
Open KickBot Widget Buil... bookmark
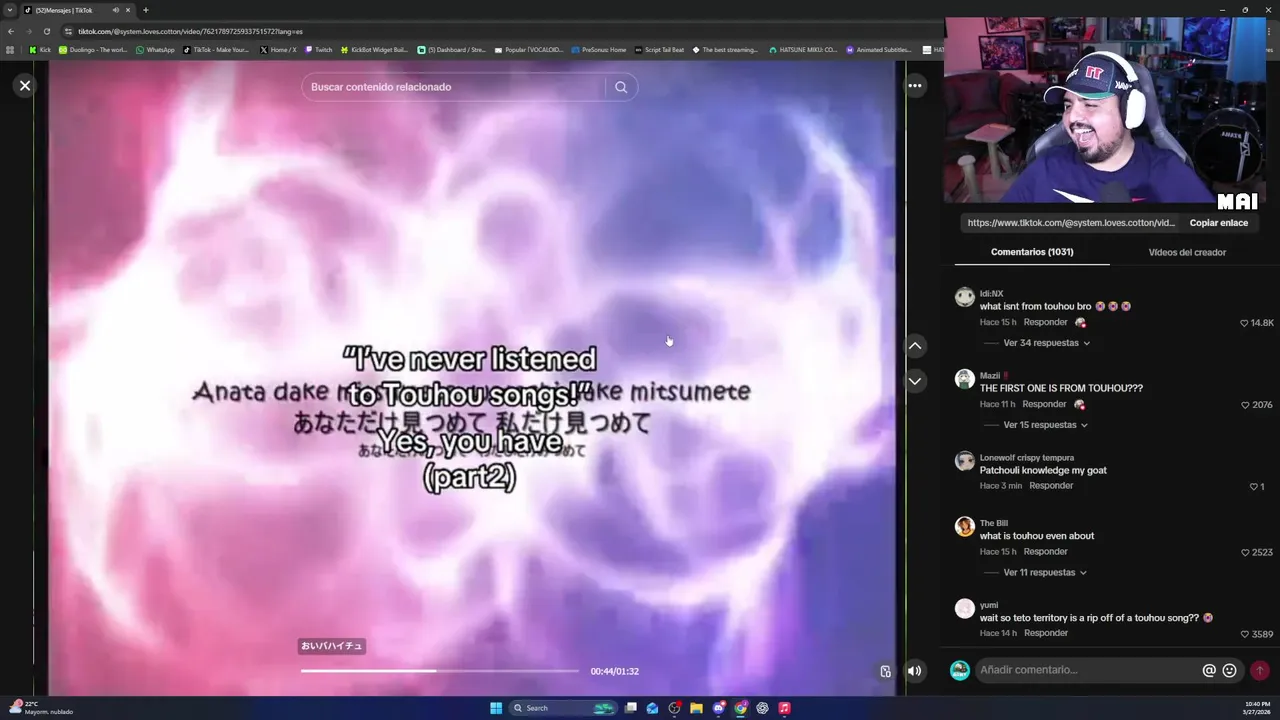(x=374, y=49)
